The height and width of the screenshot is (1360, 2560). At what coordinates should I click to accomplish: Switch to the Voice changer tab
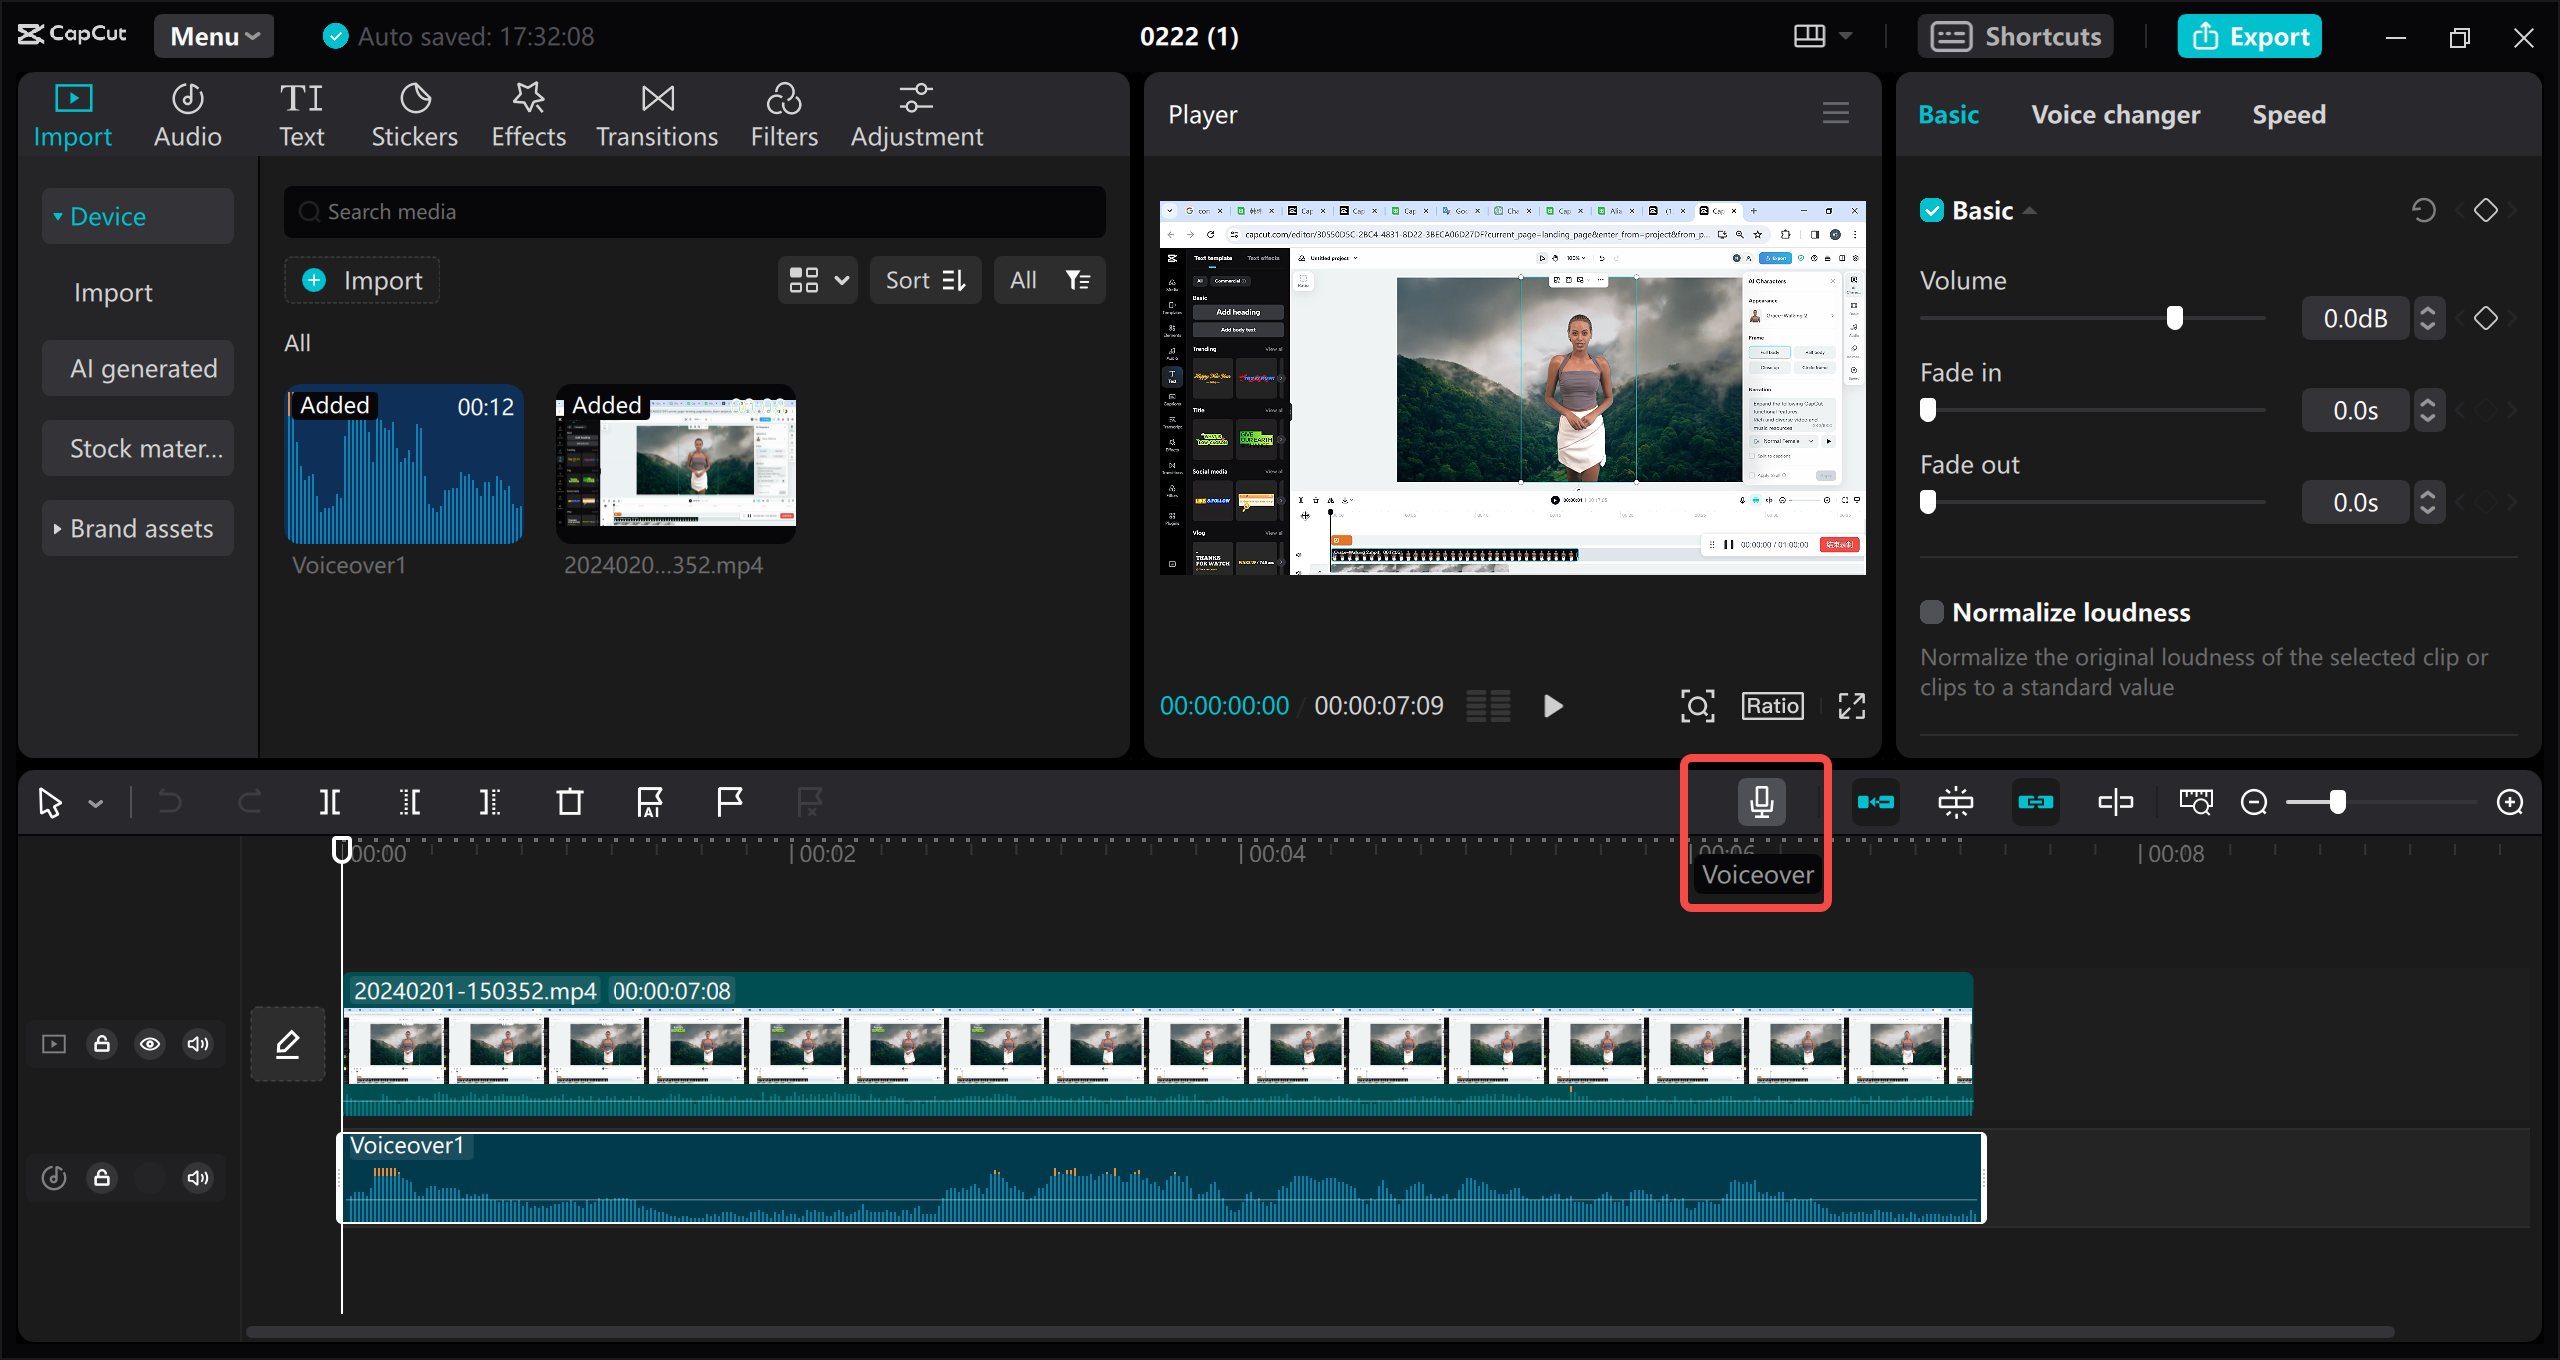(x=2116, y=114)
